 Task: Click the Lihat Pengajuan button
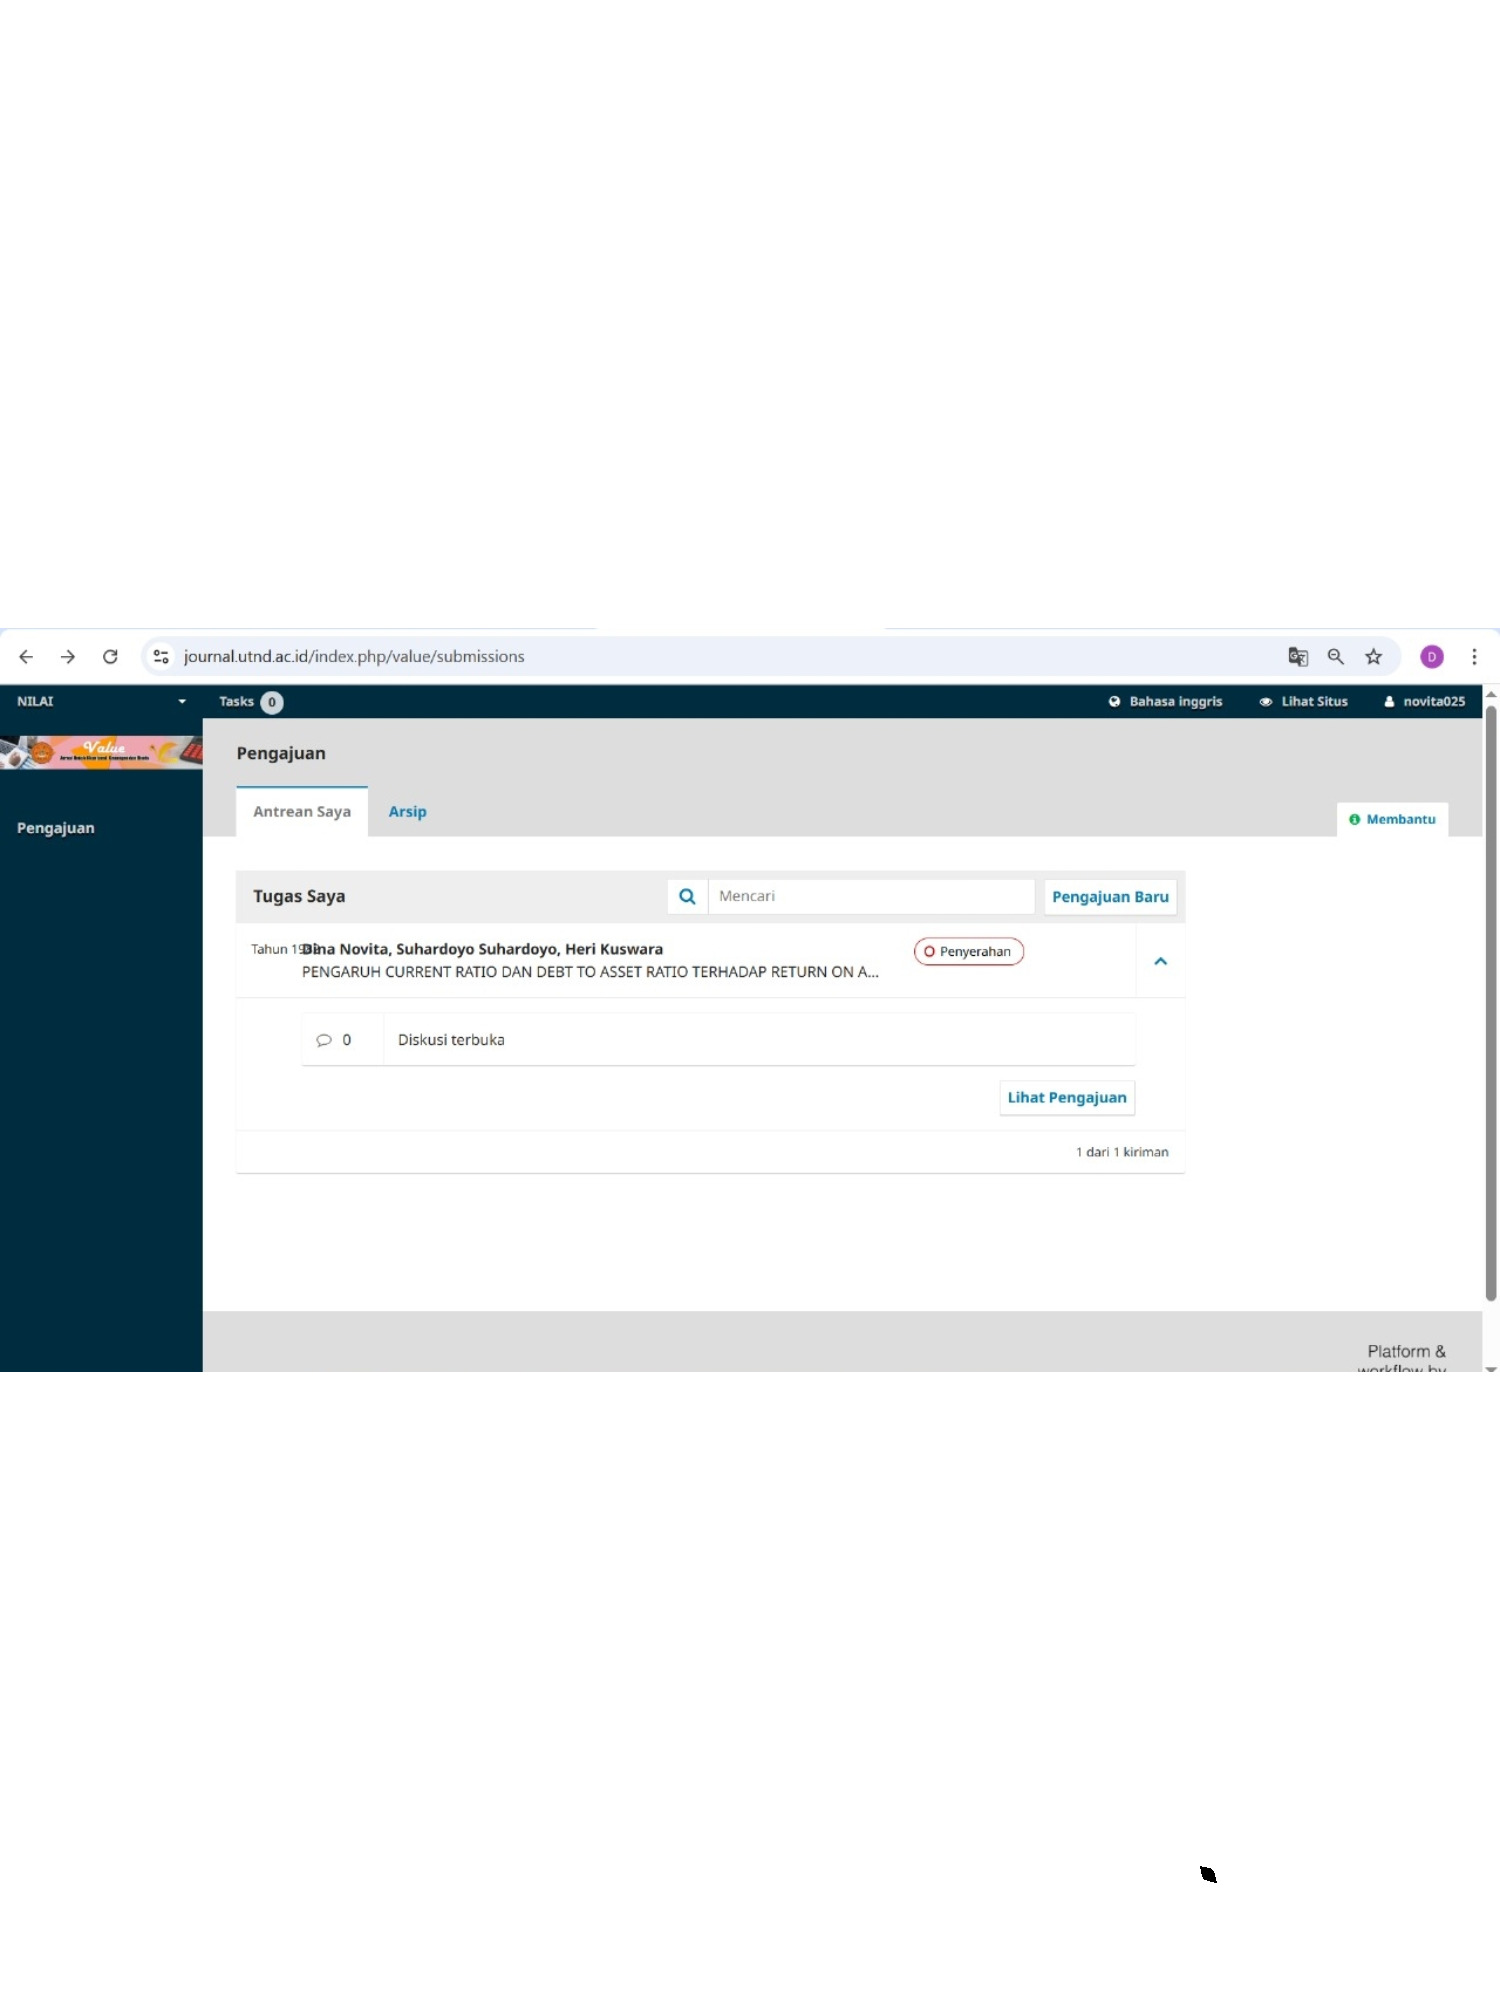1067,1097
